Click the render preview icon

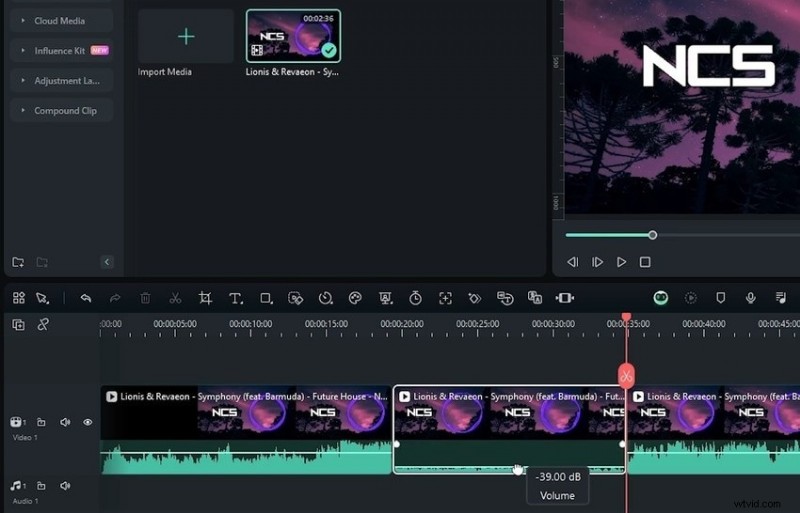pos(691,298)
